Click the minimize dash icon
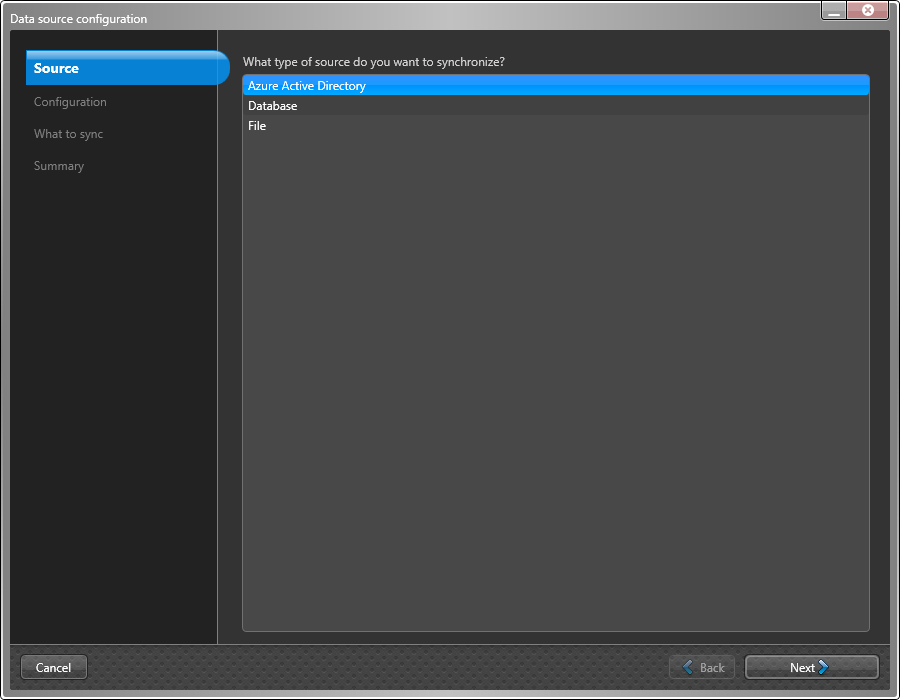Screen dimensions: 900x700 click(x=832, y=11)
